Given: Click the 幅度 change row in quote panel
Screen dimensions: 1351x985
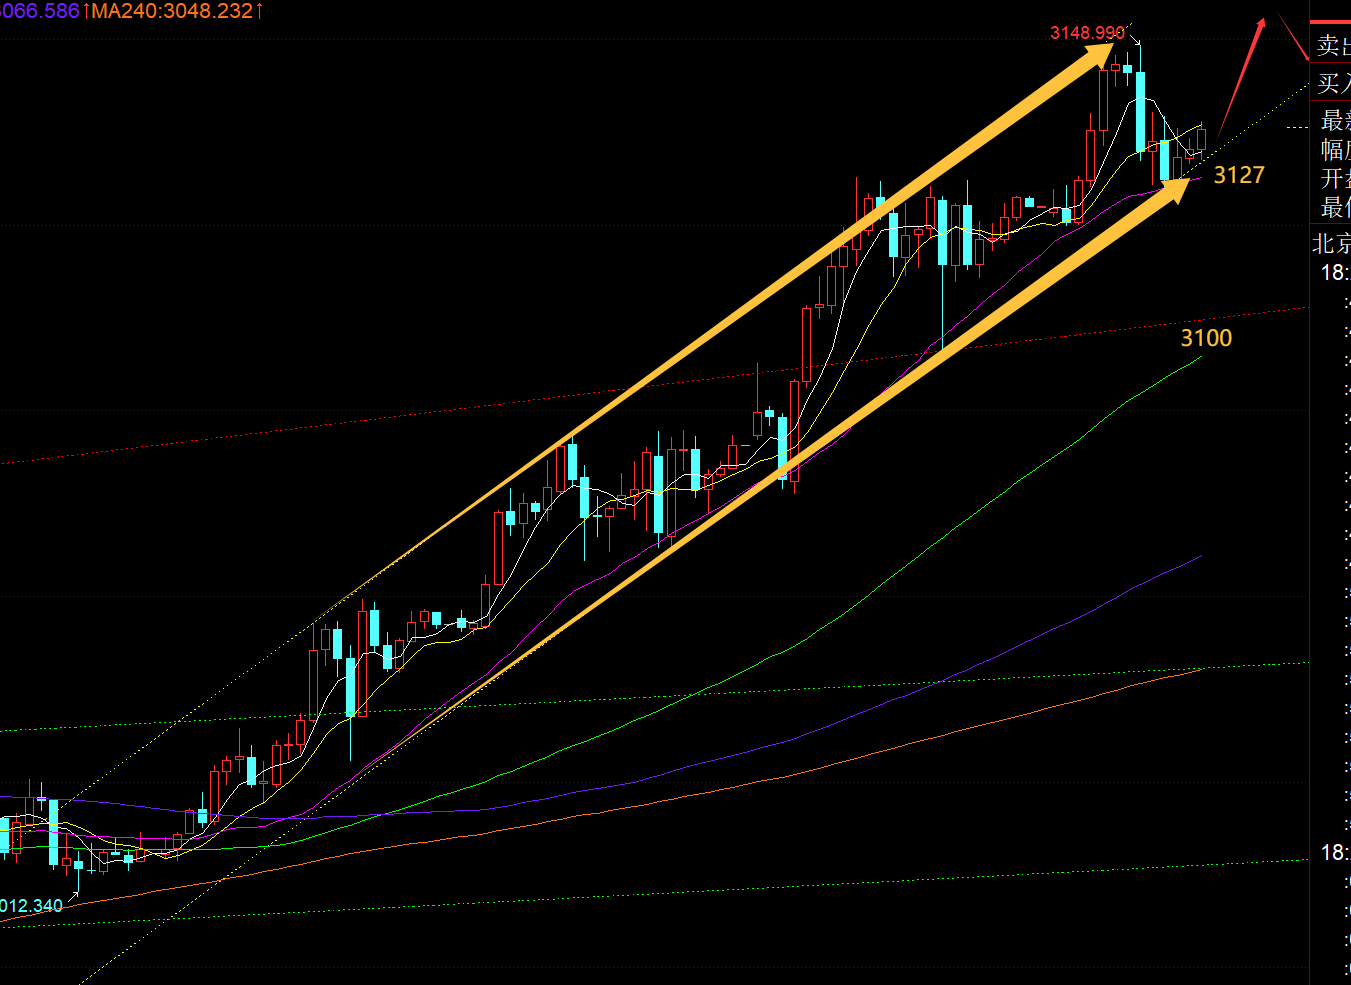Looking at the screenshot, I should coord(1334,150).
